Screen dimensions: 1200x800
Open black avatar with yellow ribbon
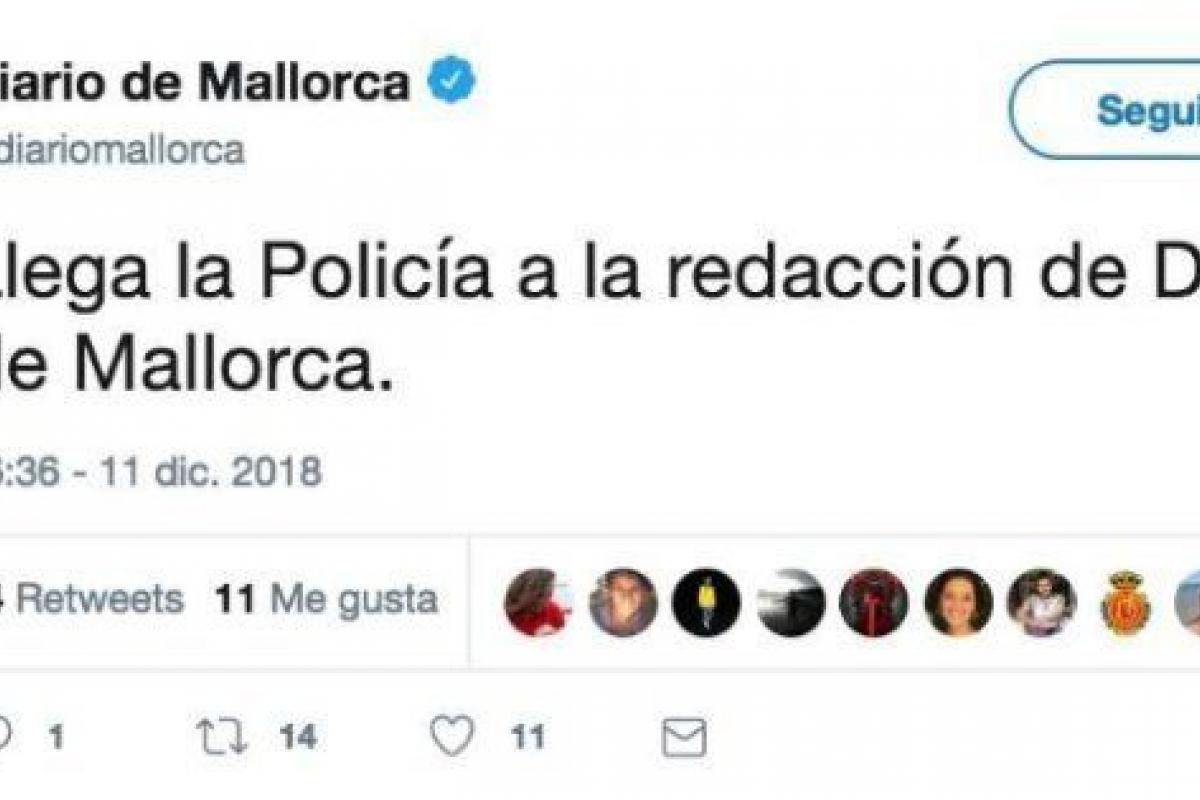(706, 602)
